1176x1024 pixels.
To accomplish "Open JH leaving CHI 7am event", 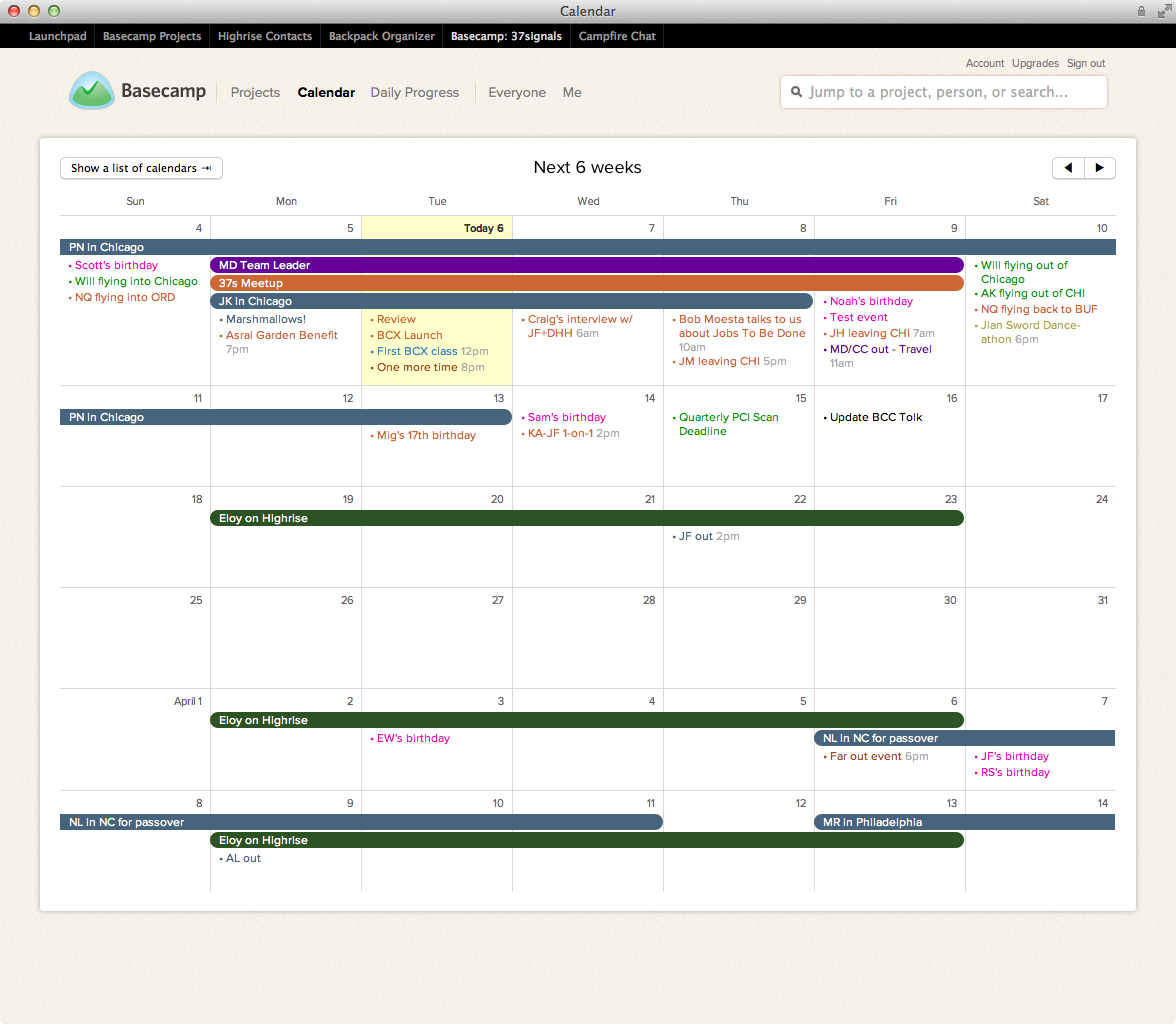I will tap(882, 333).
